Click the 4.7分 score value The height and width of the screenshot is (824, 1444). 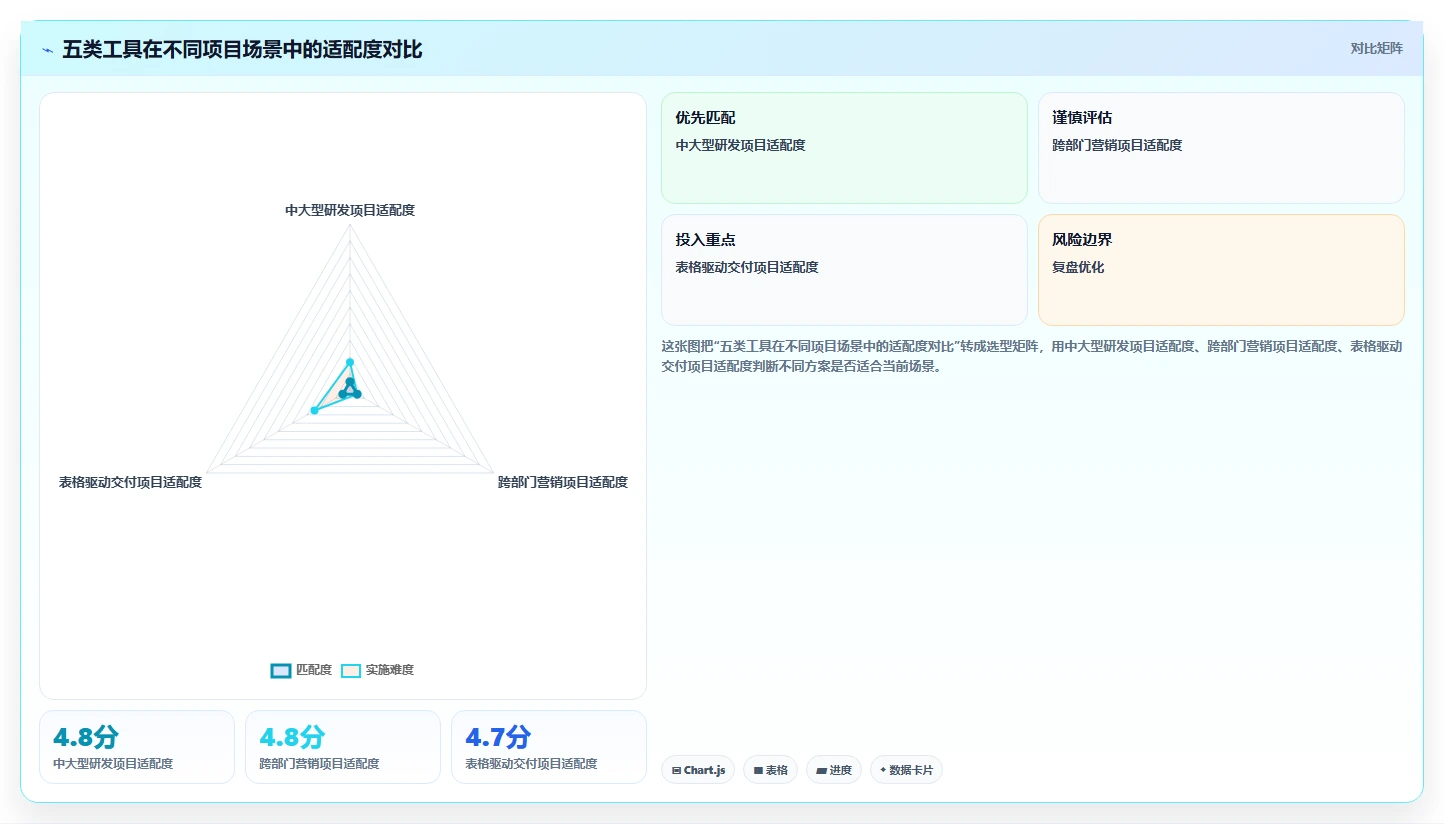click(x=498, y=738)
